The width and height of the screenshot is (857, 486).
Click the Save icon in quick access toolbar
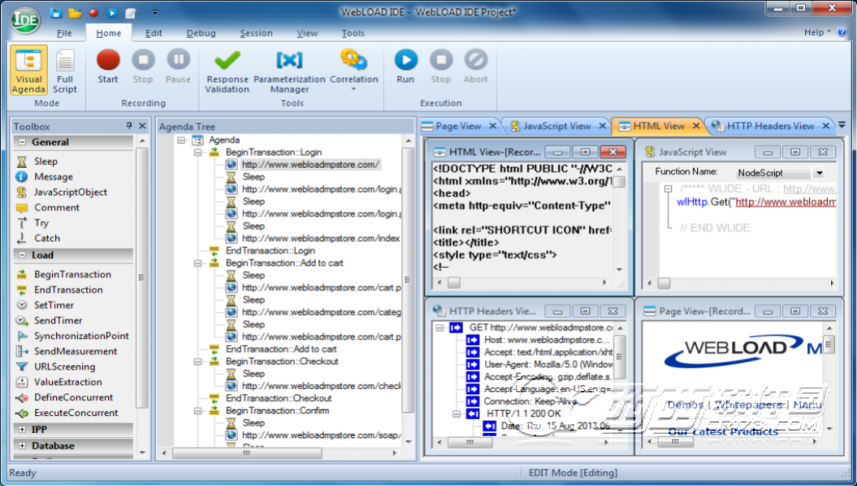click(56, 13)
